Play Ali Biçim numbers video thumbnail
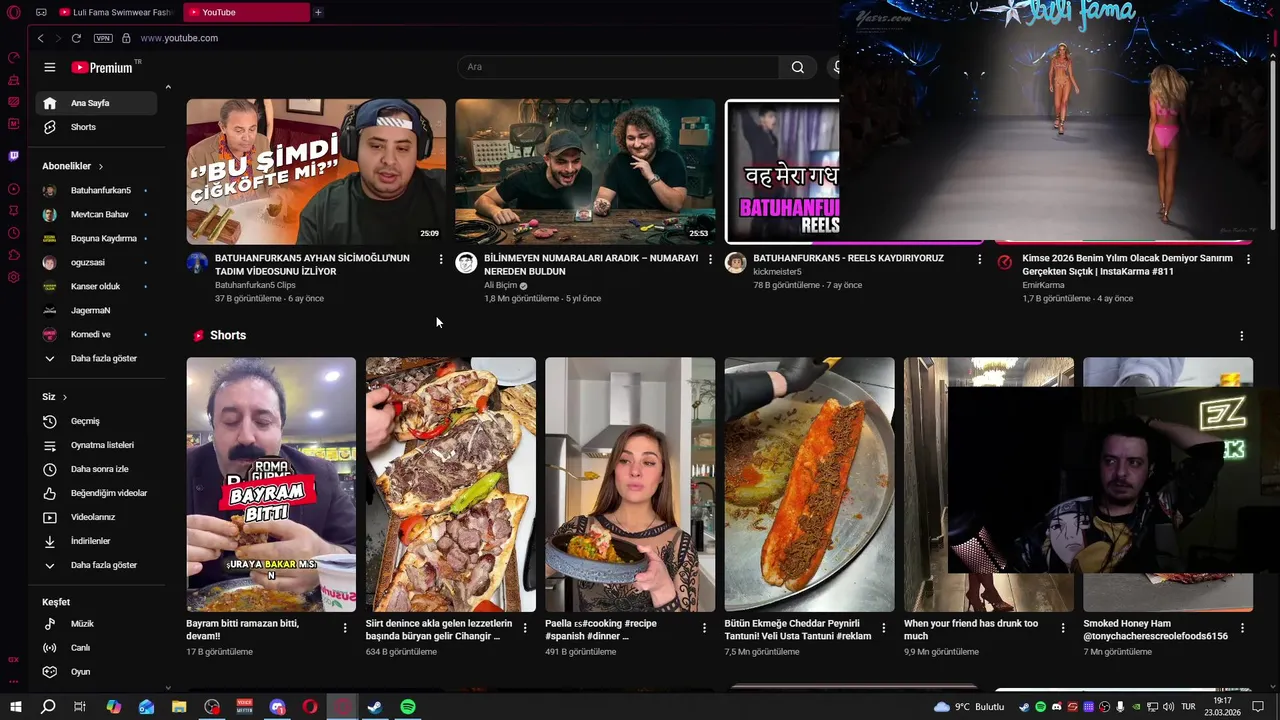The height and width of the screenshot is (720, 1280). point(585,171)
